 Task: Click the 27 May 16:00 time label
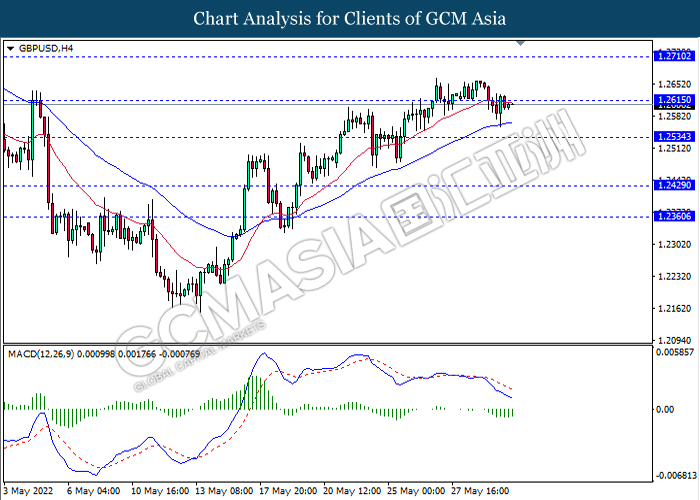pos(480,491)
